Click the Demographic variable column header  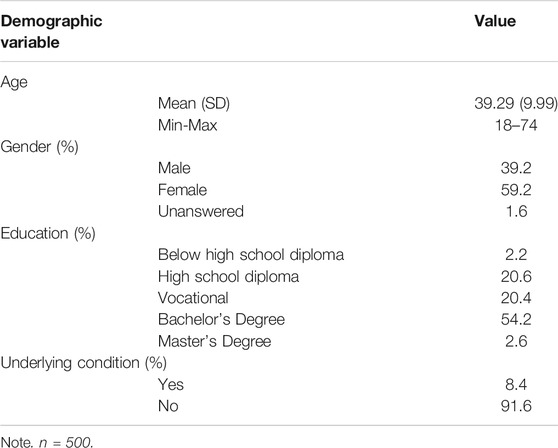click(52, 32)
